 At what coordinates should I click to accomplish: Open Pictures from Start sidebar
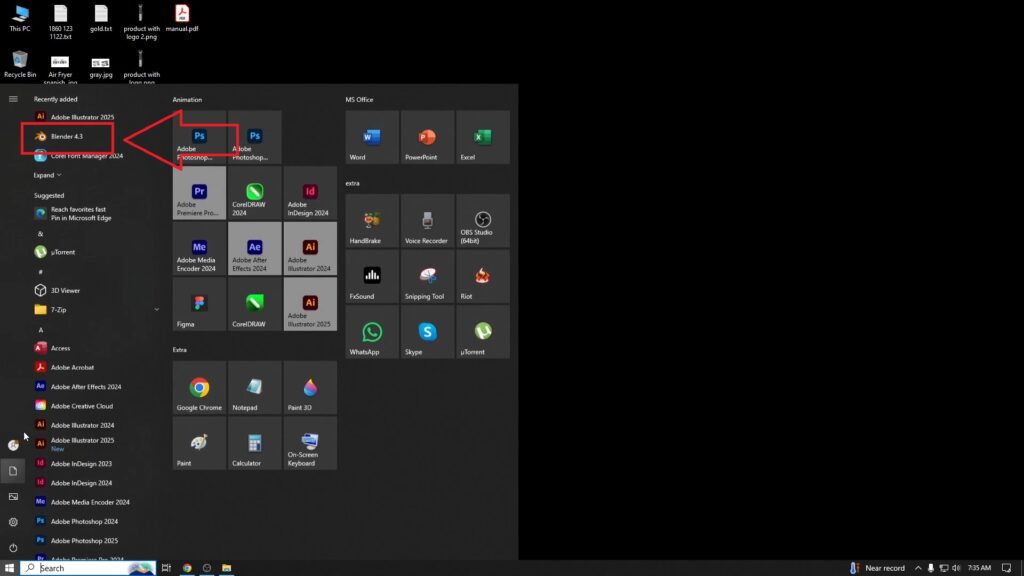coord(13,496)
